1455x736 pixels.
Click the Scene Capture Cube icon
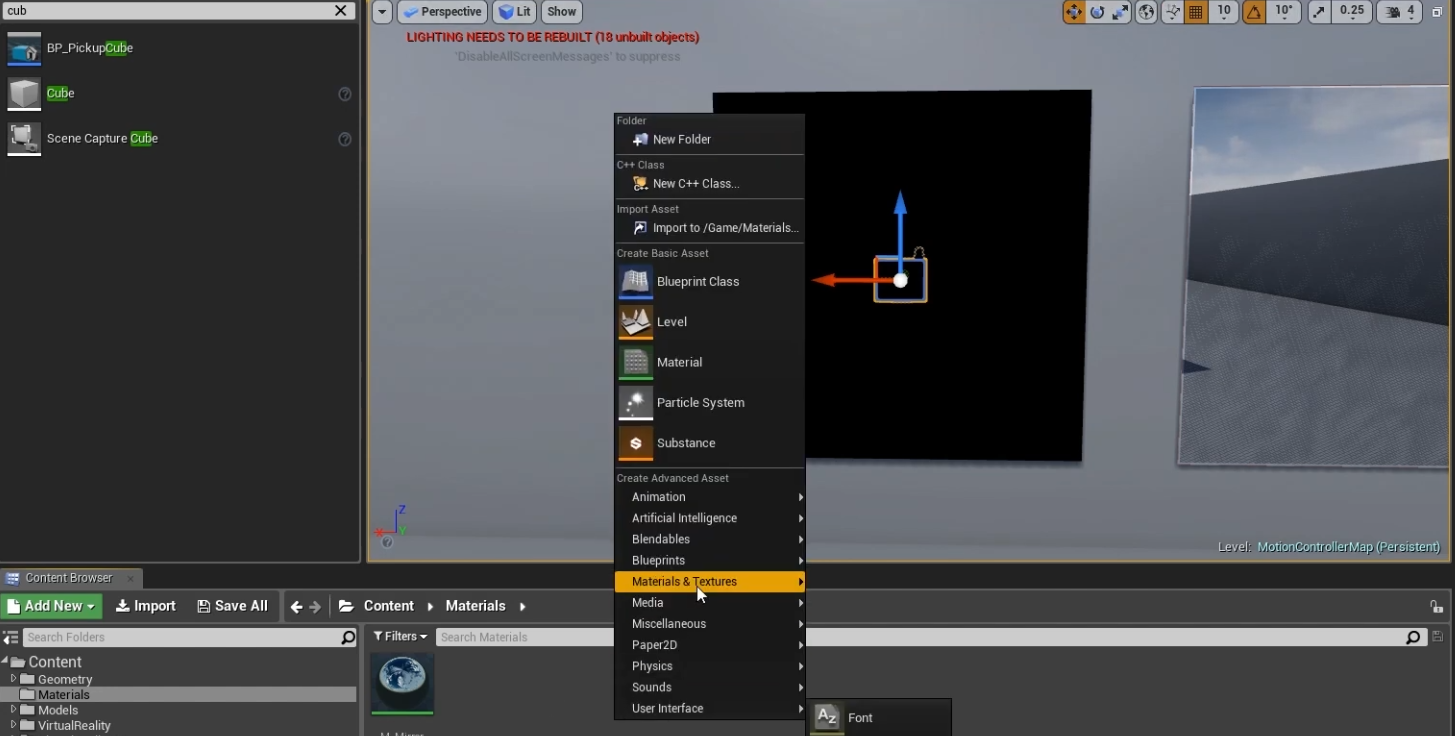[x=24, y=138]
